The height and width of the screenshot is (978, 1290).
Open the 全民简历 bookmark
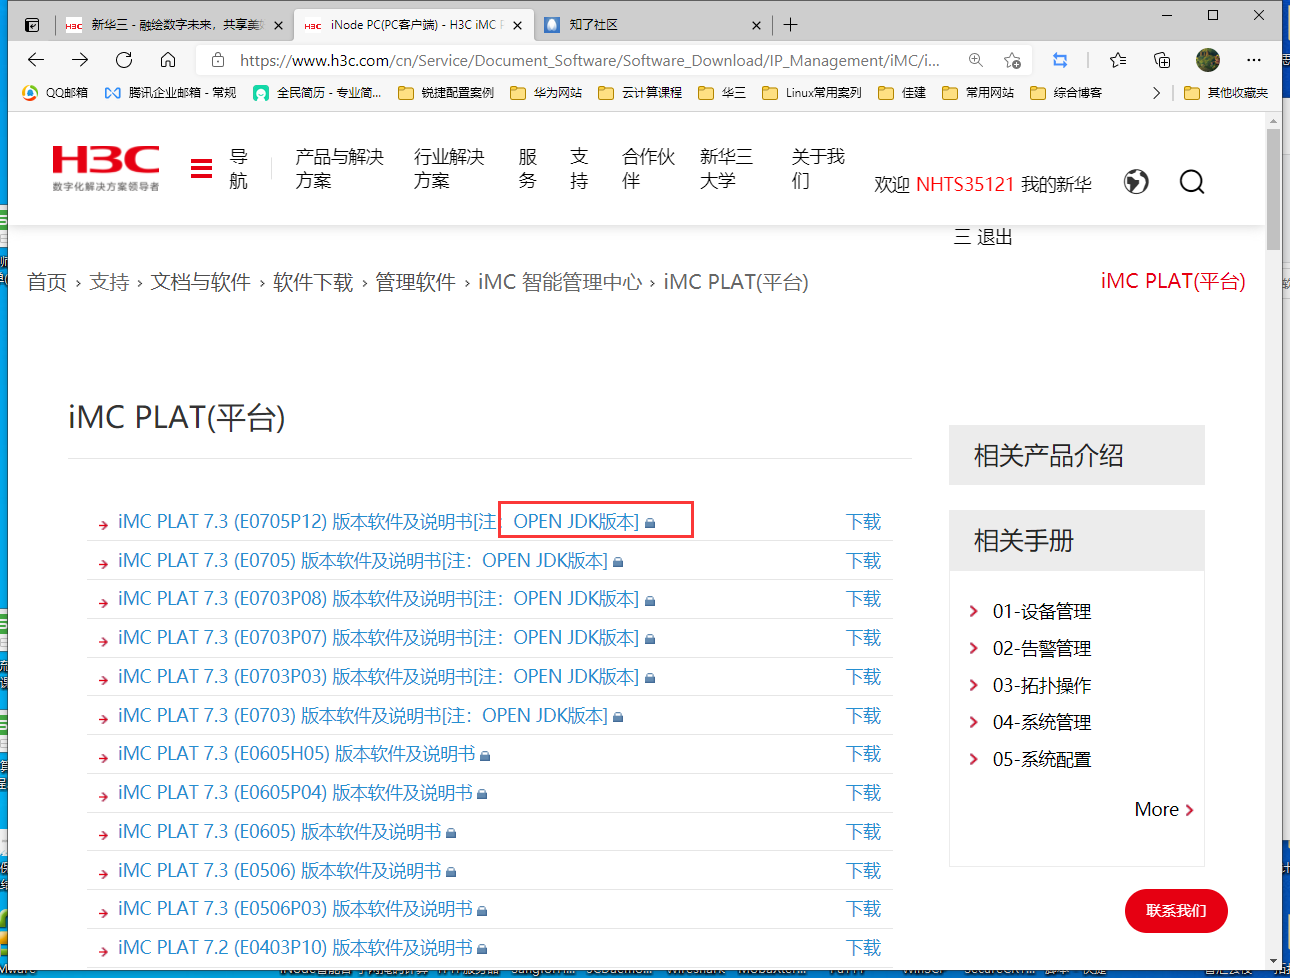(317, 93)
